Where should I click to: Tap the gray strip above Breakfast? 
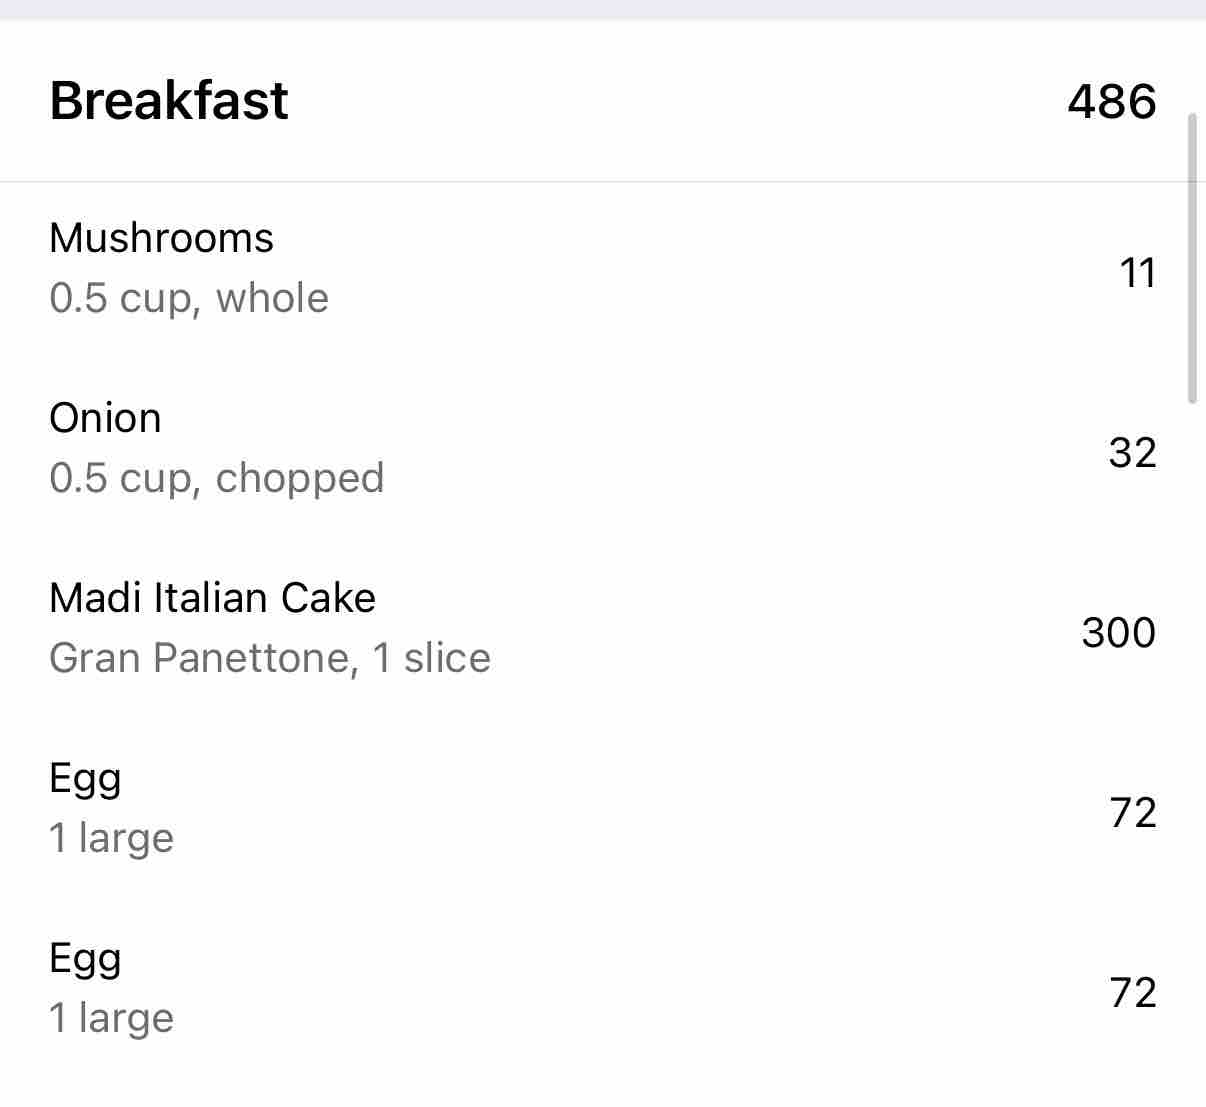pos(600,9)
